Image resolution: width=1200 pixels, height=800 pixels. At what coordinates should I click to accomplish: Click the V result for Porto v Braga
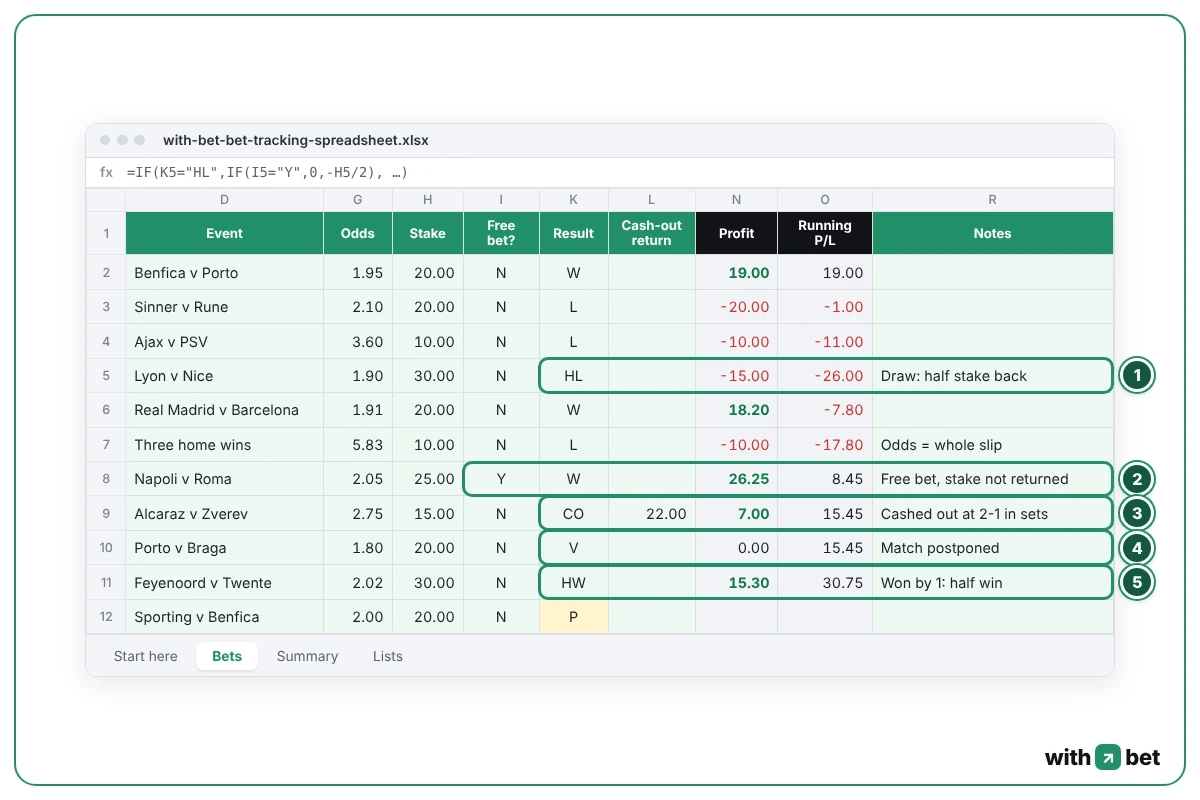click(x=573, y=548)
